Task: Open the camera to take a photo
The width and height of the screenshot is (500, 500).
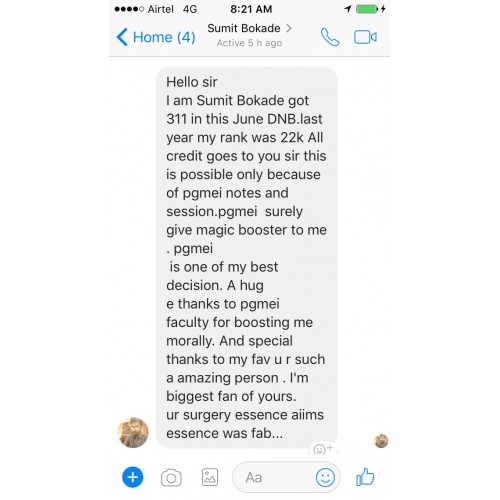Action: tap(171, 478)
